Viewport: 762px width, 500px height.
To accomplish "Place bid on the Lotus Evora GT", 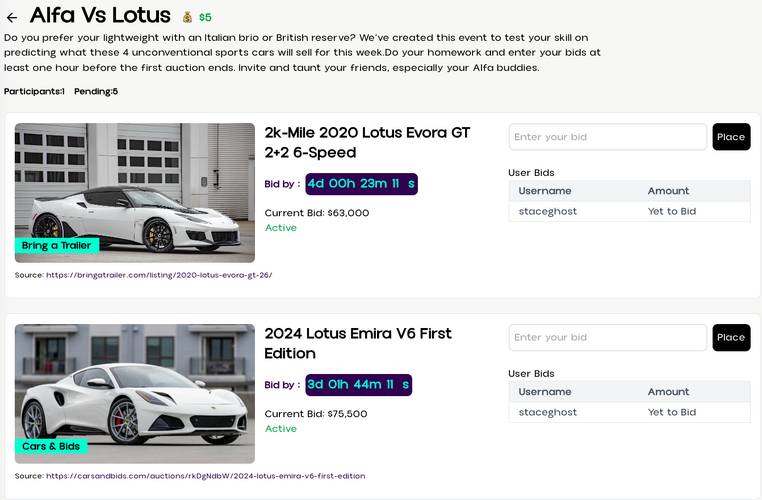I will coord(731,137).
